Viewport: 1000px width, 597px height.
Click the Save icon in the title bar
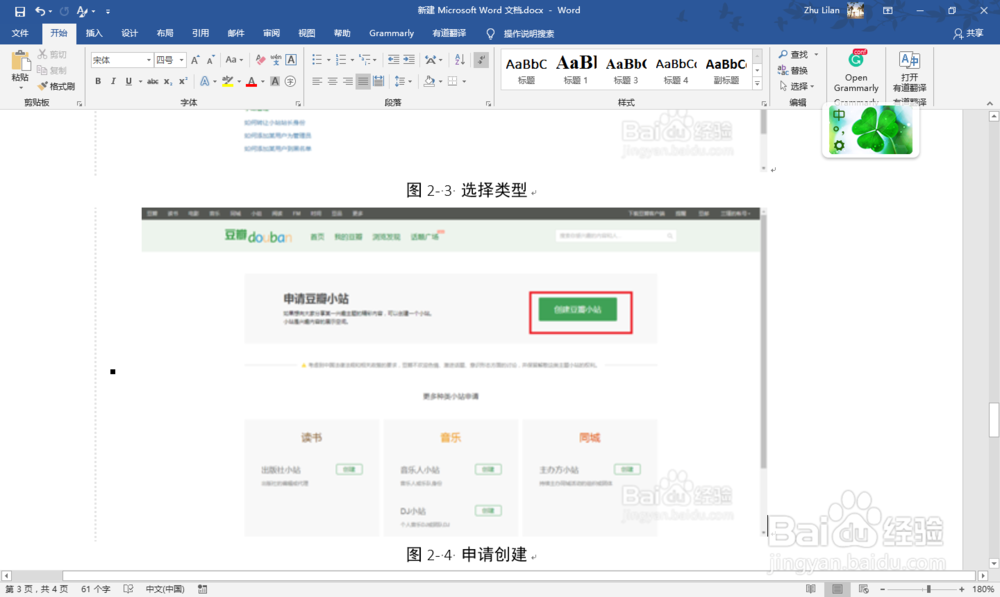point(20,11)
